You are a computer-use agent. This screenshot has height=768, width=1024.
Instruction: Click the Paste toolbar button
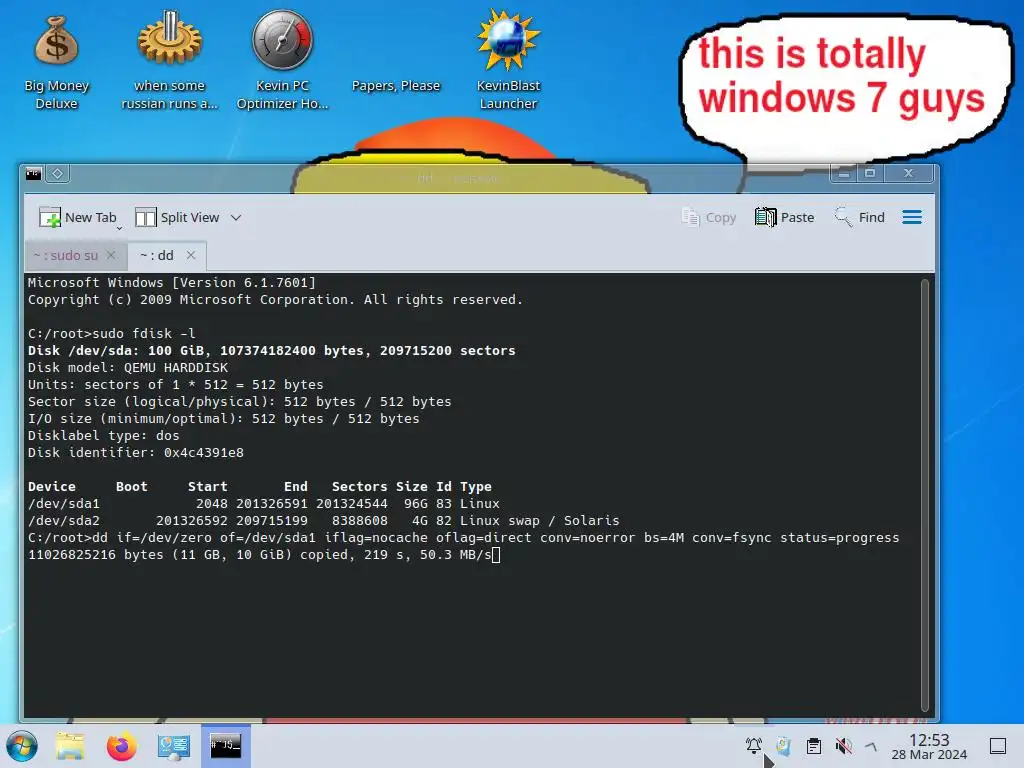784,217
